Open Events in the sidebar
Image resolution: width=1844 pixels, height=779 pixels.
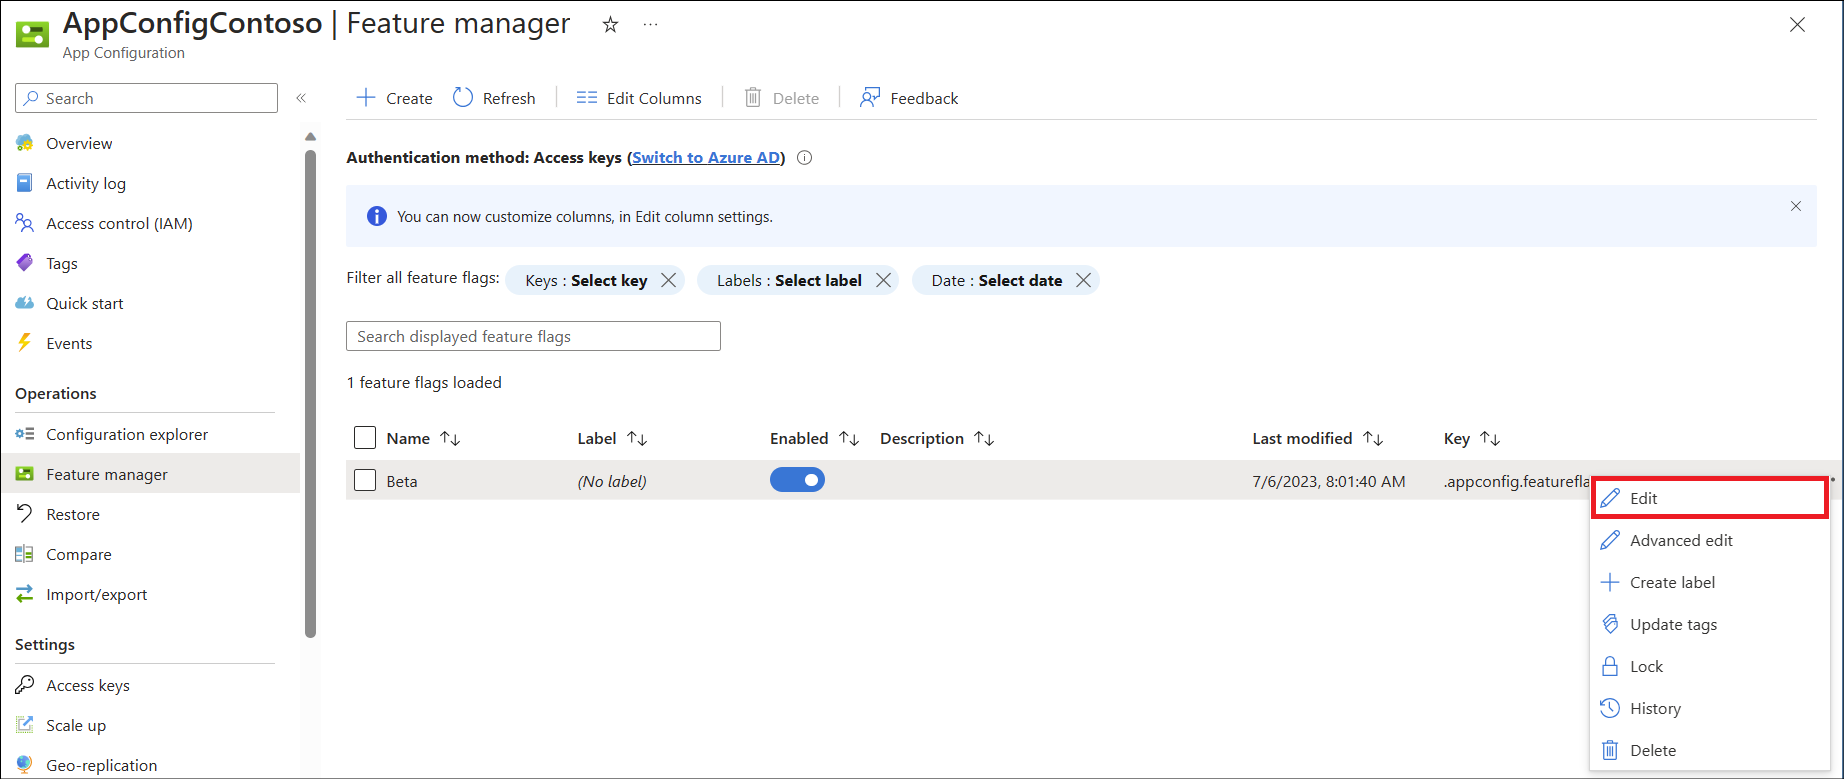coord(69,343)
